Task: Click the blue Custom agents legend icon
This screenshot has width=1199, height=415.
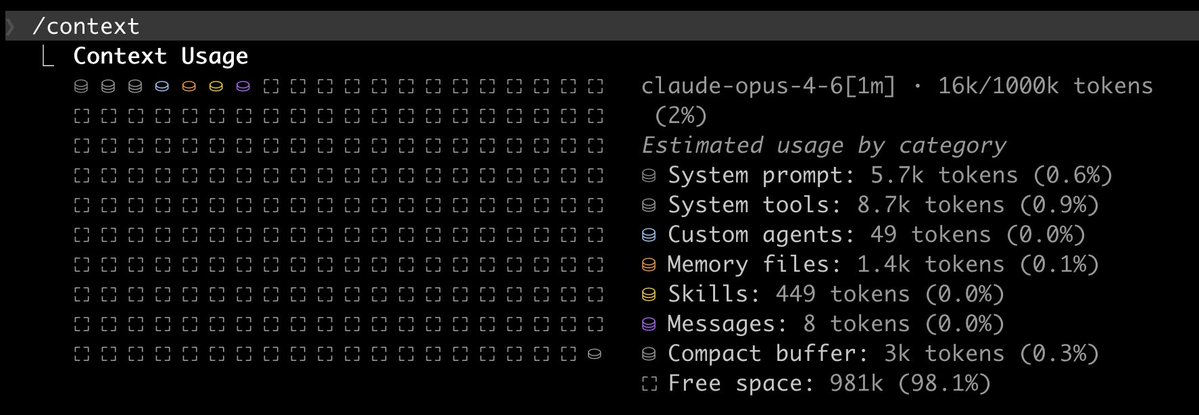Action: pos(650,236)
